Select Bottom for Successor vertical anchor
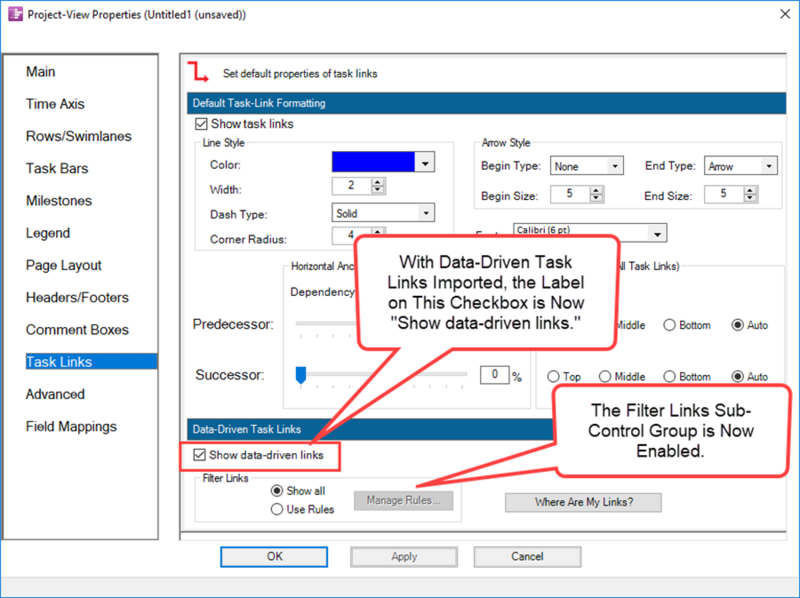 tap(669, 377)
